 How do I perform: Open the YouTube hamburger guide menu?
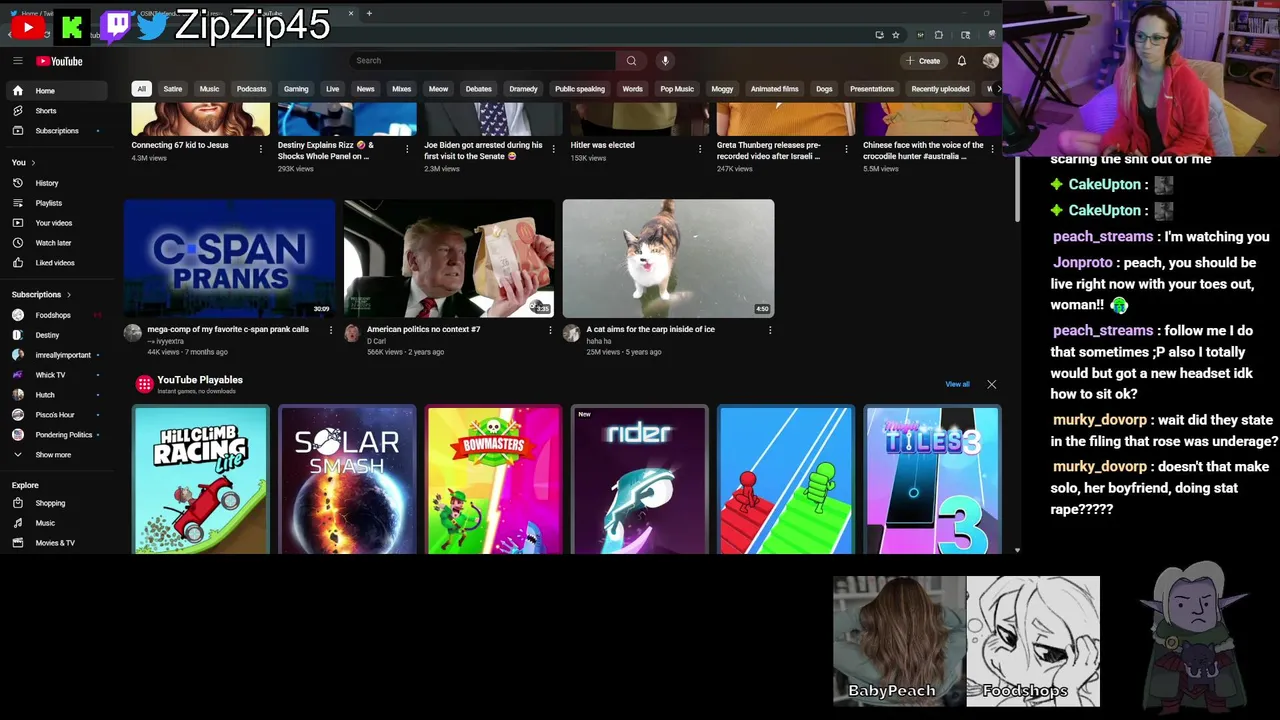(x=18, y=61)
